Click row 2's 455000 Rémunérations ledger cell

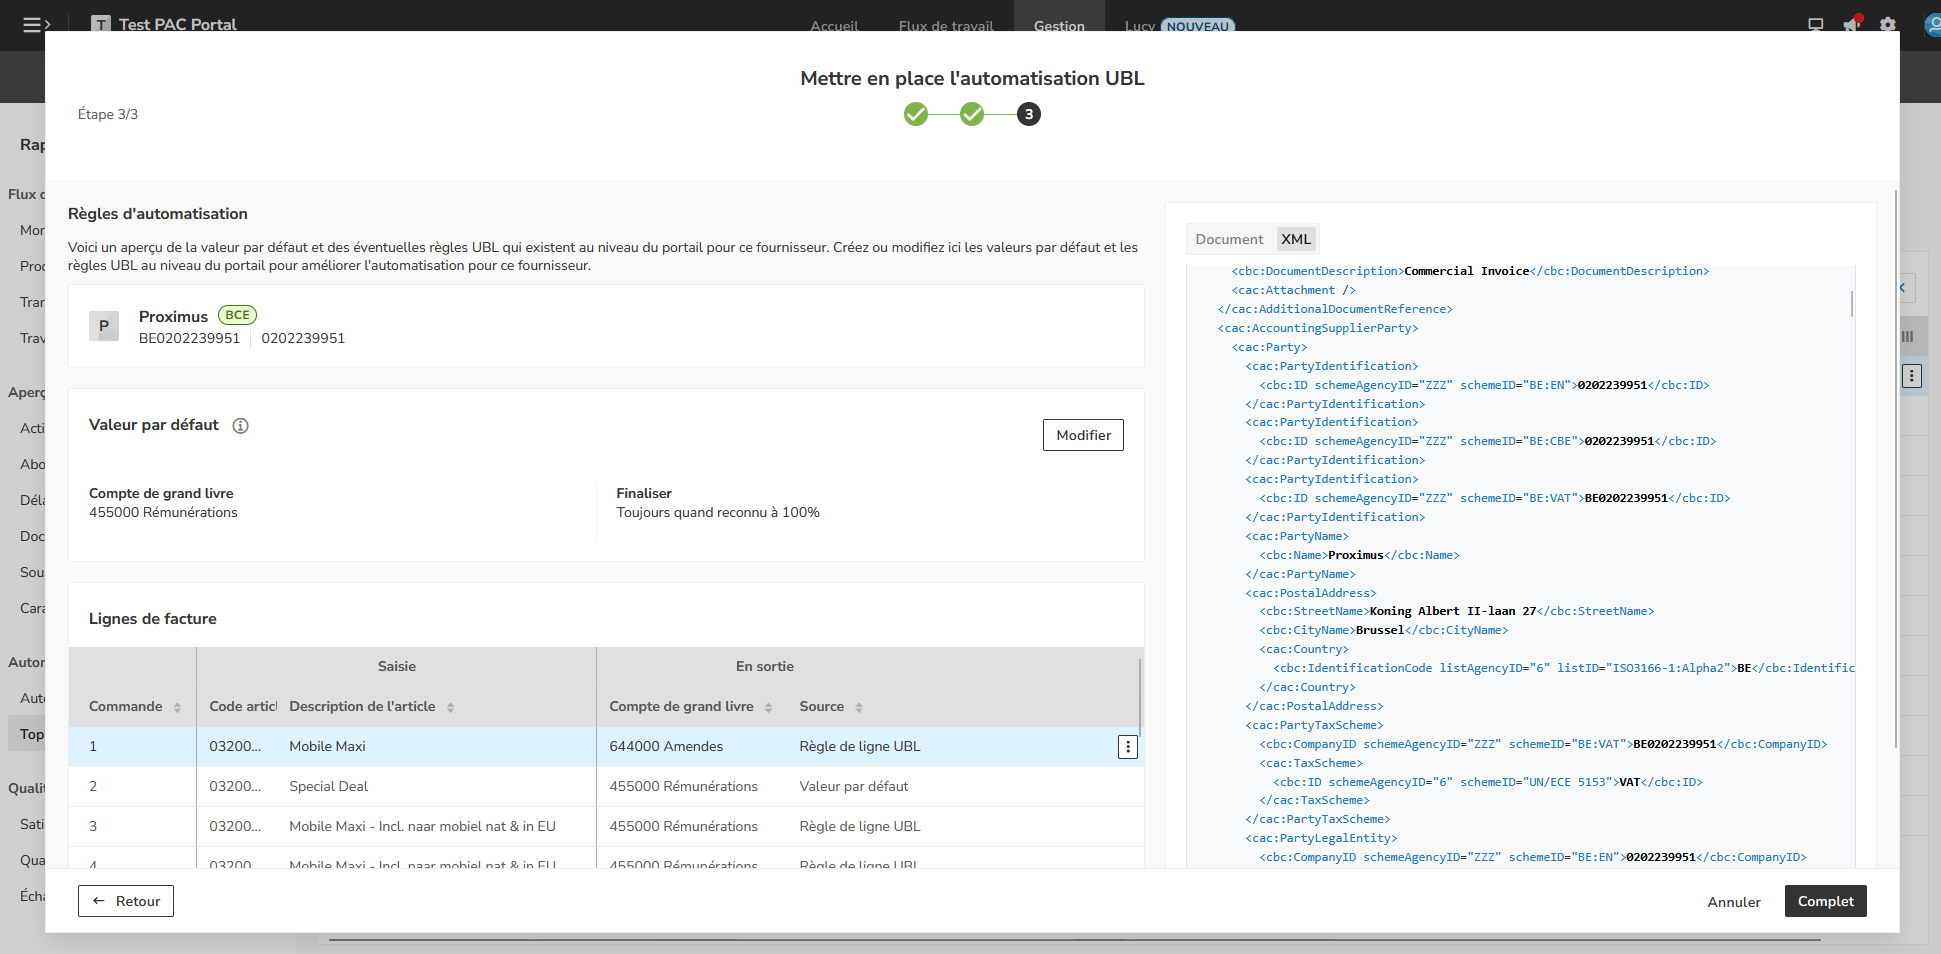pos(683,787)
